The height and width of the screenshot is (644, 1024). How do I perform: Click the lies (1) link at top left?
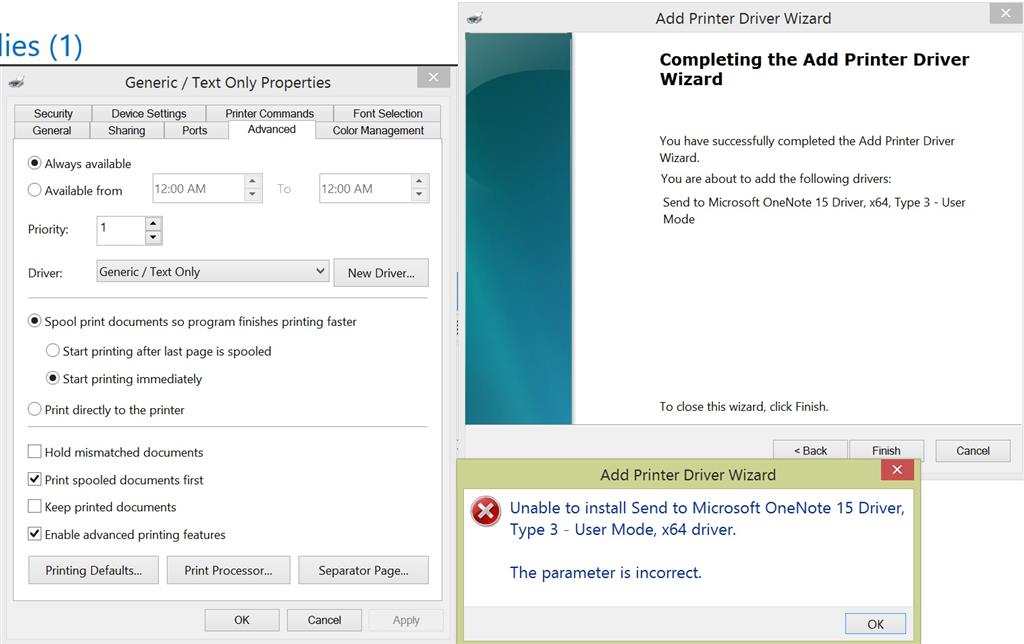click(x=38, y=45)
